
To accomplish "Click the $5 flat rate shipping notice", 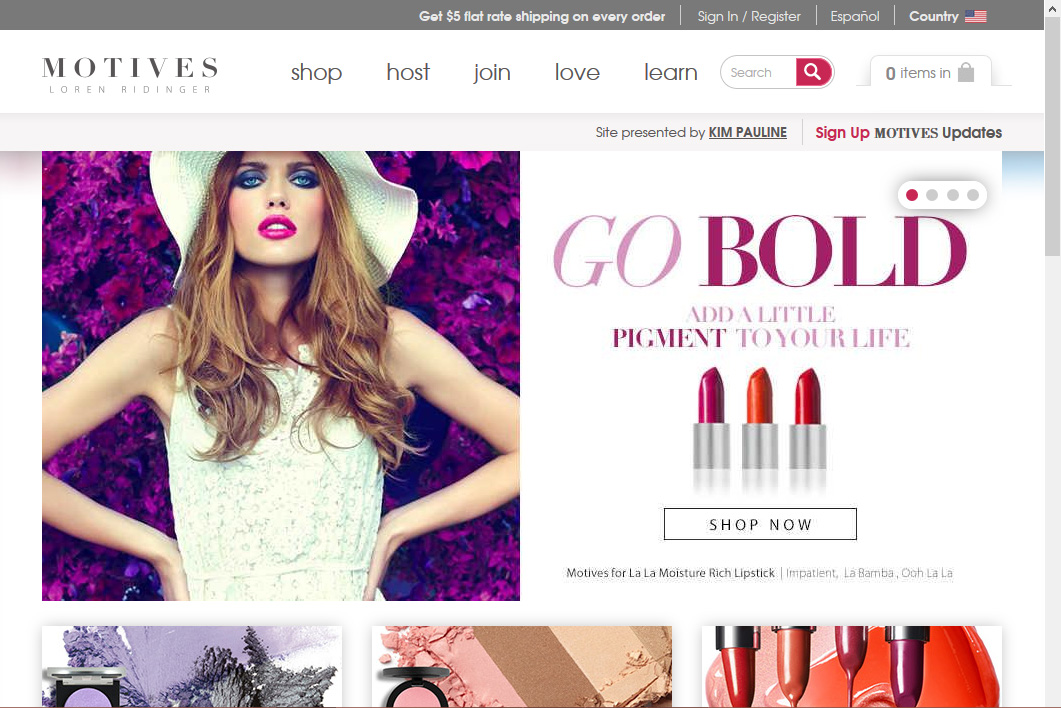I will point(542,16).
